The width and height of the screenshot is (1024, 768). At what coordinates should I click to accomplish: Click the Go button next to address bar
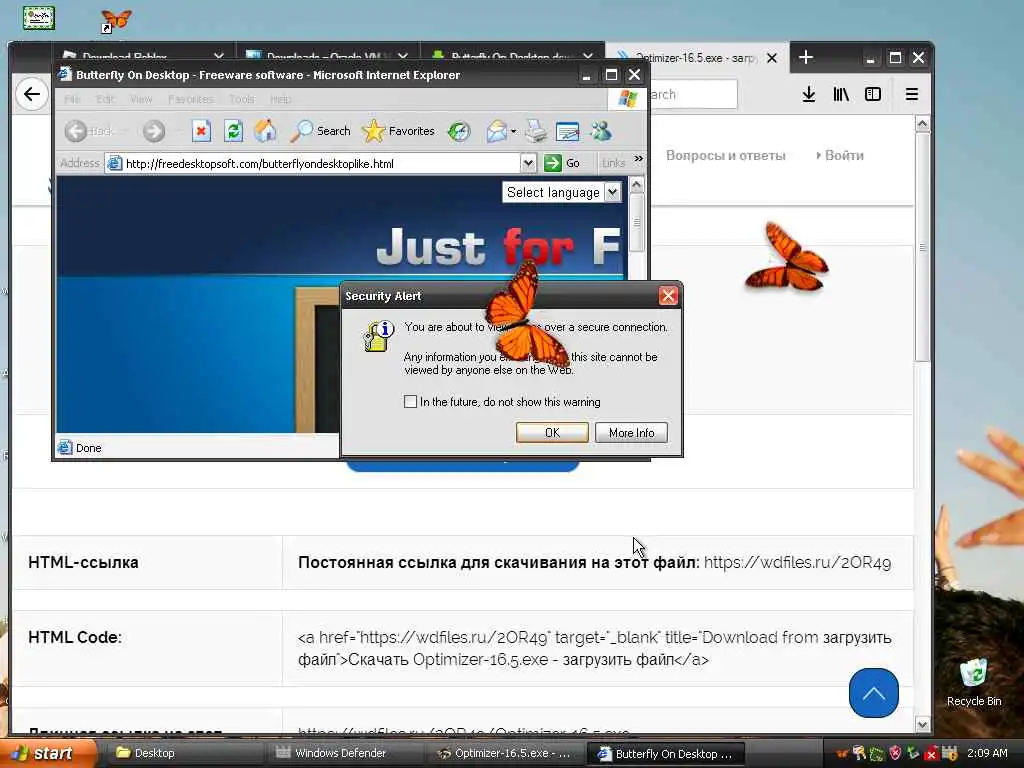tap(562, 163)
